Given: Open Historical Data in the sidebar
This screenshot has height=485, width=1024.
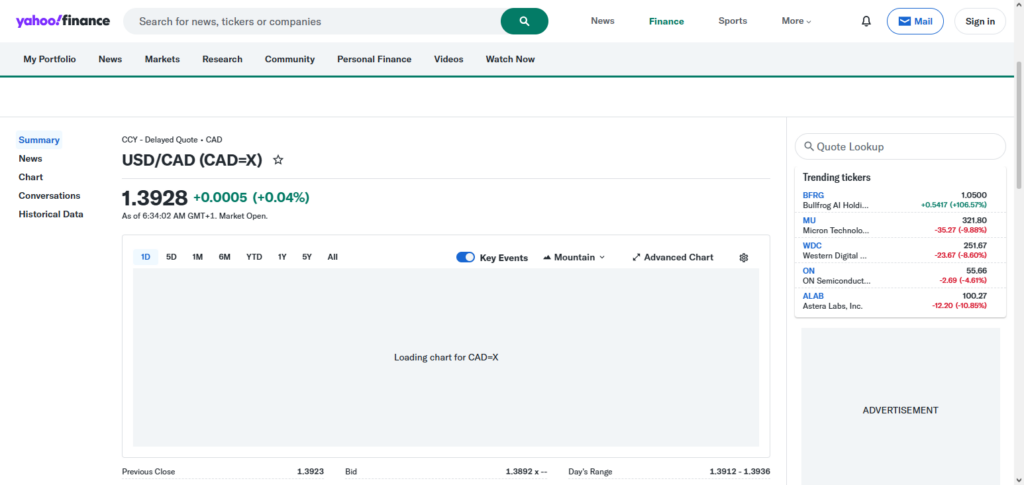Looking at the screenshot, I should pyautogui.click(x=51, y=214).
